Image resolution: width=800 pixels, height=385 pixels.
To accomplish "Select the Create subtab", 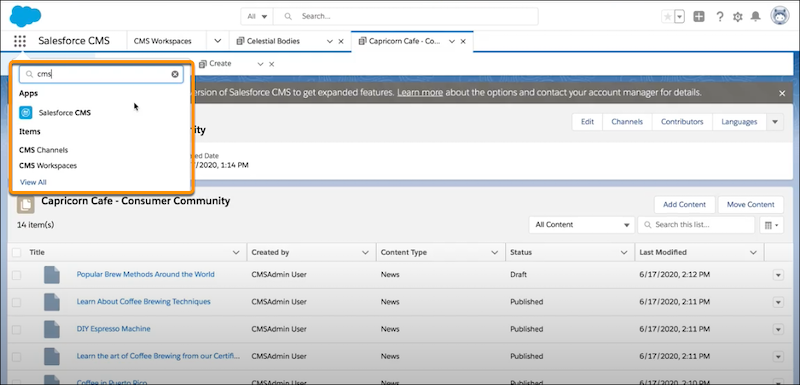I will [220, 64].
